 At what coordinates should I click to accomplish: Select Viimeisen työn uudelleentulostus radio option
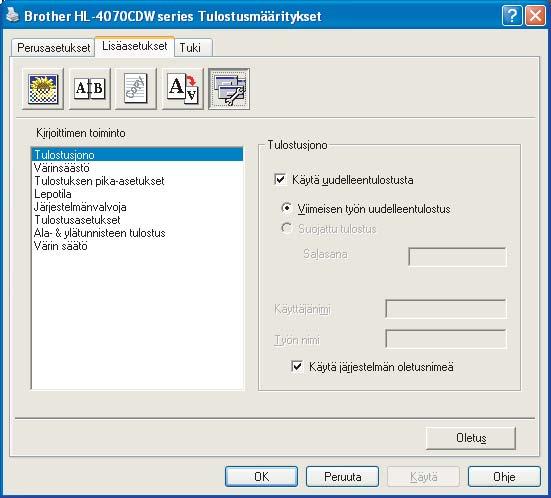286,208
